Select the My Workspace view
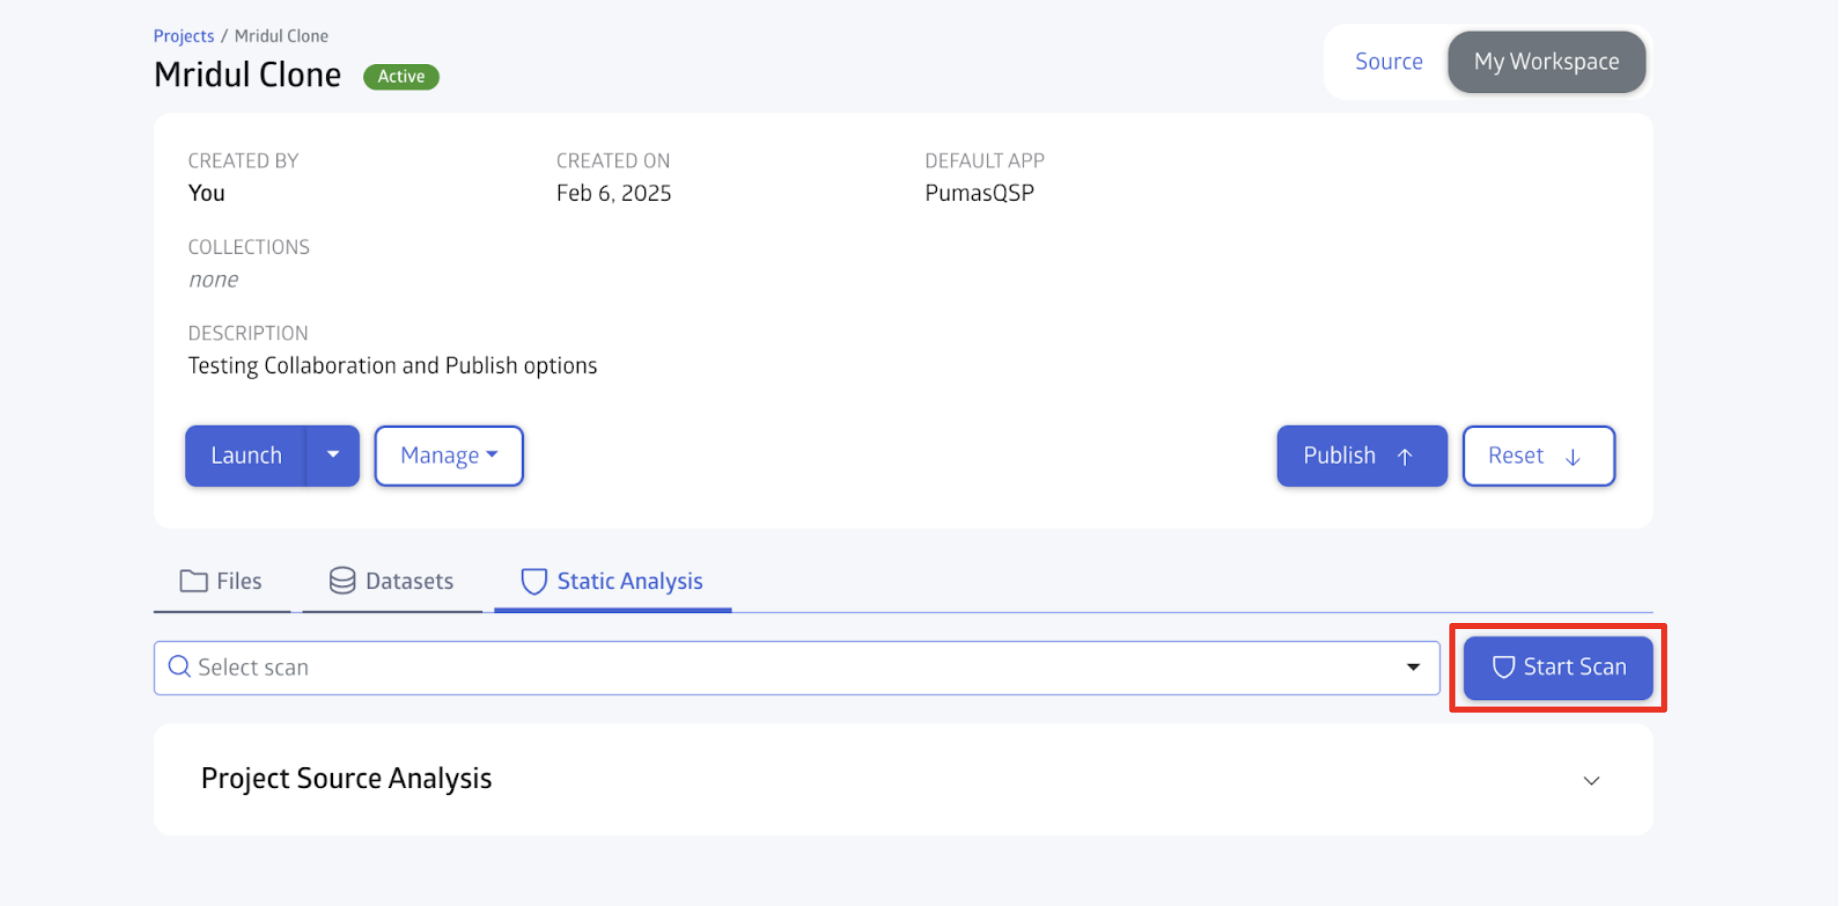 pos(1546,61)
